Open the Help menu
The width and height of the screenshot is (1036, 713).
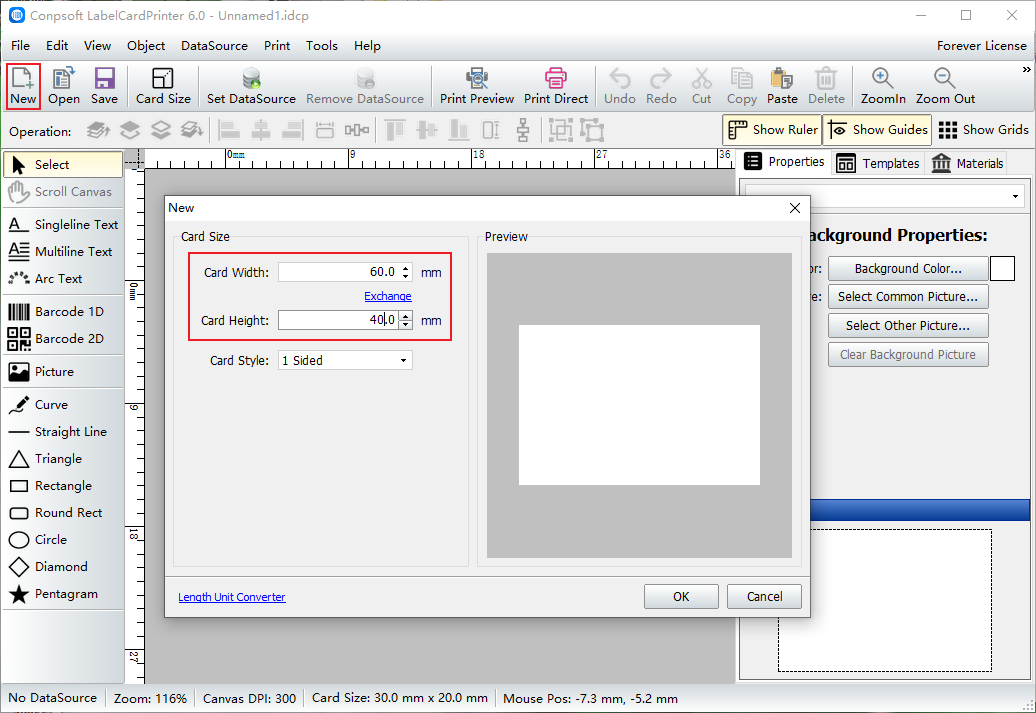click(367, 46)
